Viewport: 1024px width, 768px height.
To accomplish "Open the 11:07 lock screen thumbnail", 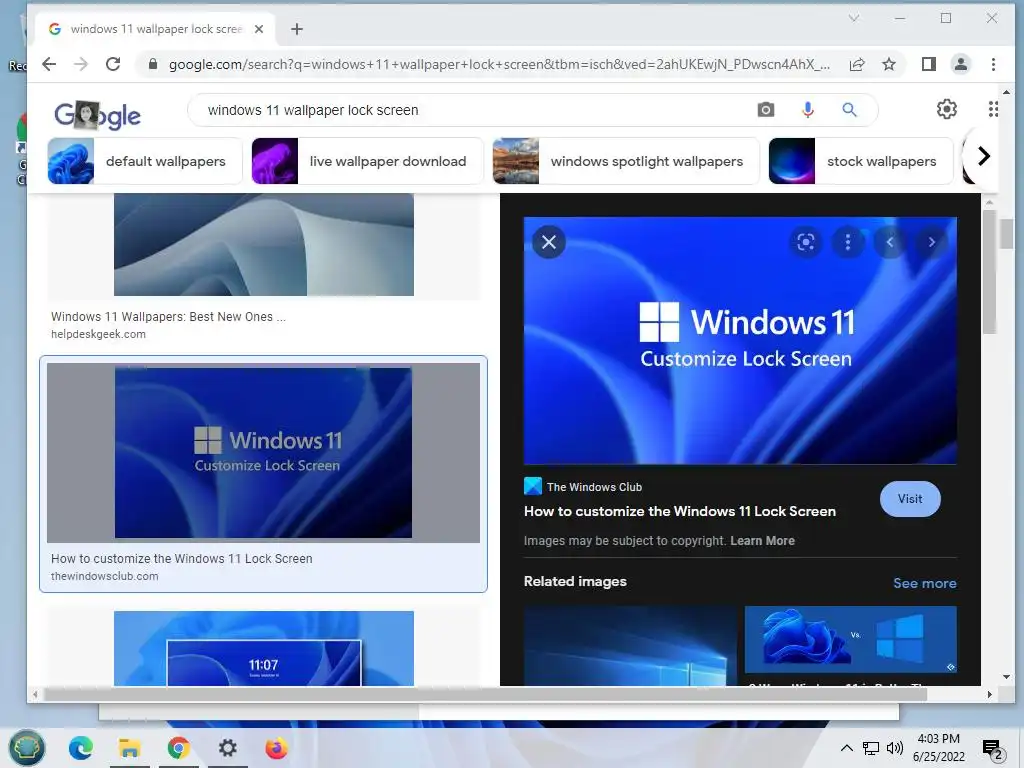I will 264,648.
